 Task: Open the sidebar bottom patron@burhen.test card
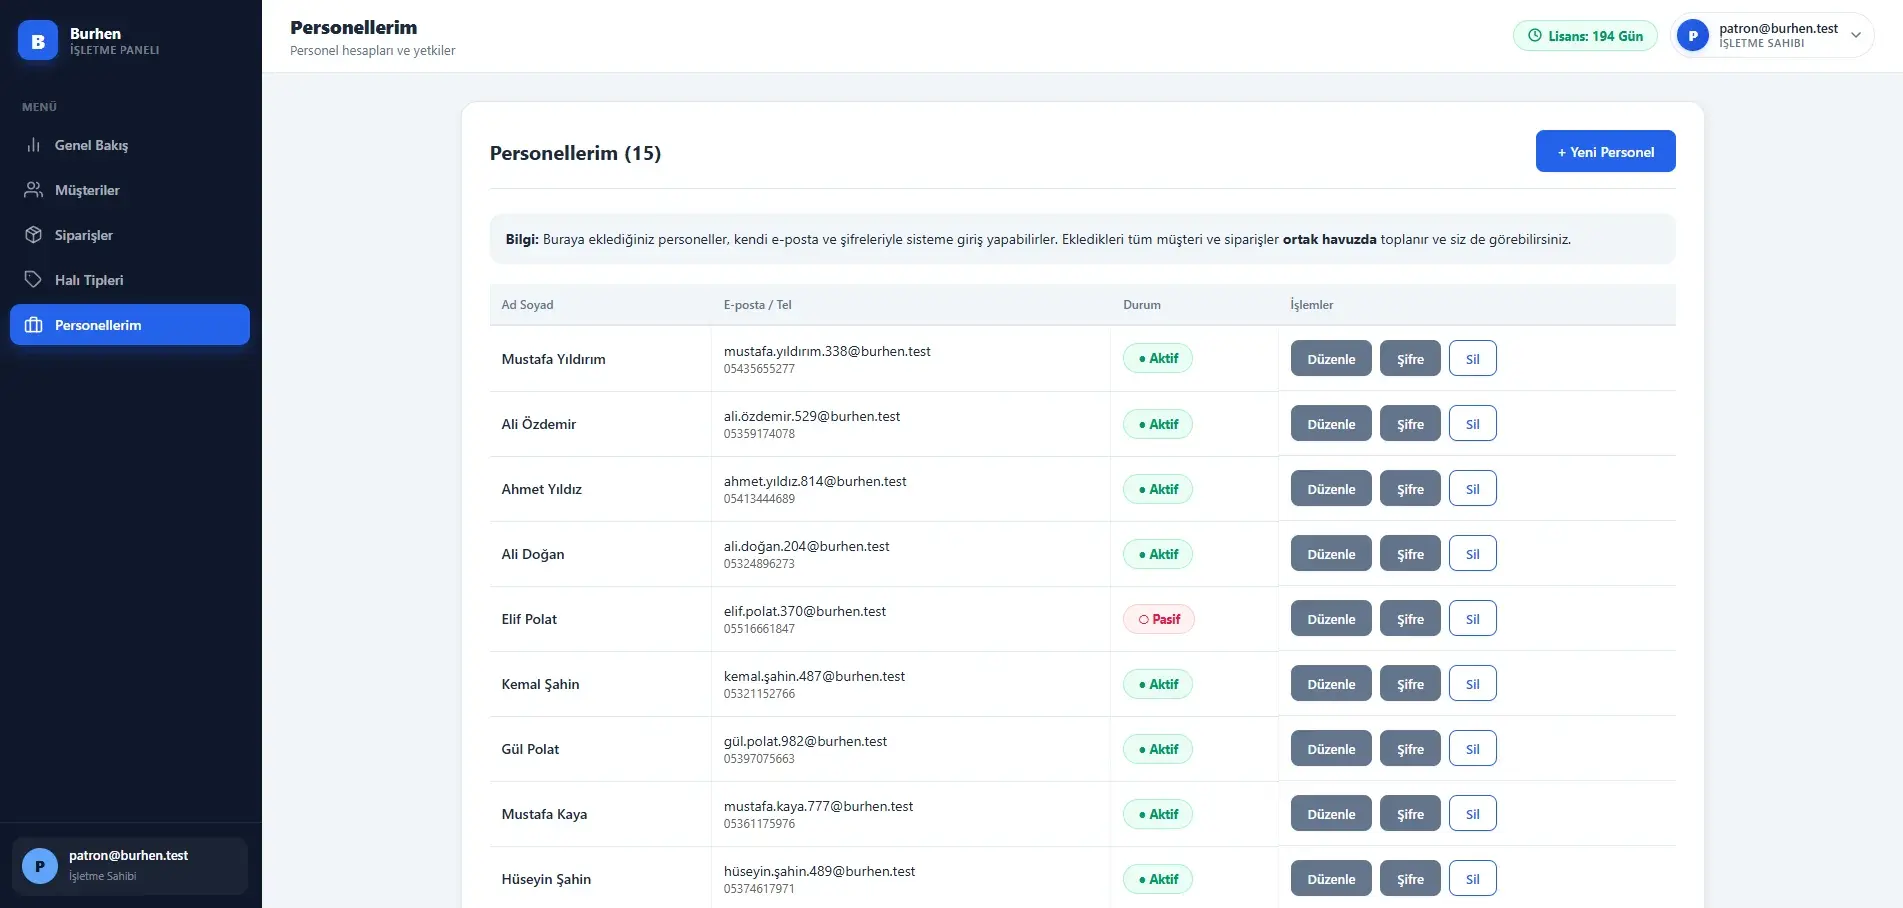[130, 866]
